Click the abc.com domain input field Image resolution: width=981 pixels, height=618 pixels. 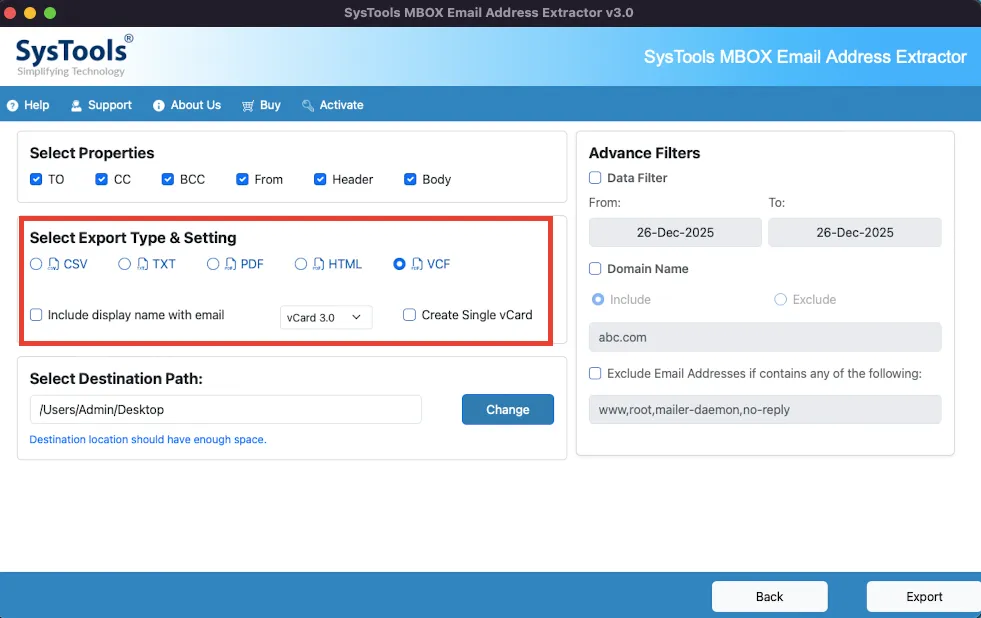(765, 337)
